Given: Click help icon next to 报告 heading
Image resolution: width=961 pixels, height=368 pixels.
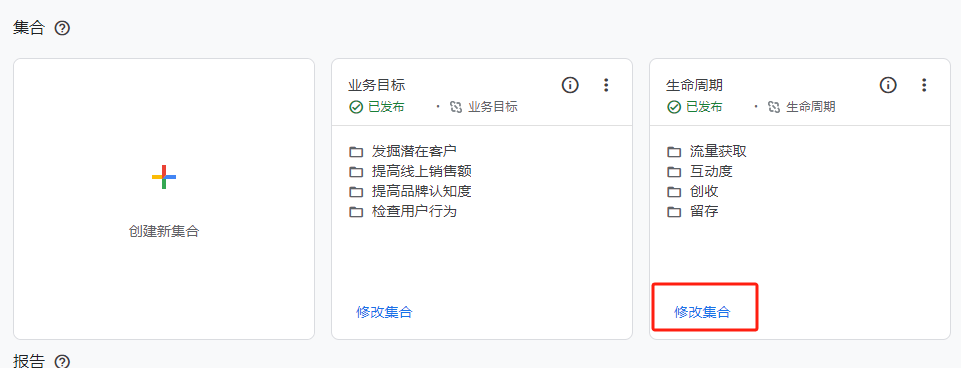Looking at the screenshot, I should click(x=62, y=362).
